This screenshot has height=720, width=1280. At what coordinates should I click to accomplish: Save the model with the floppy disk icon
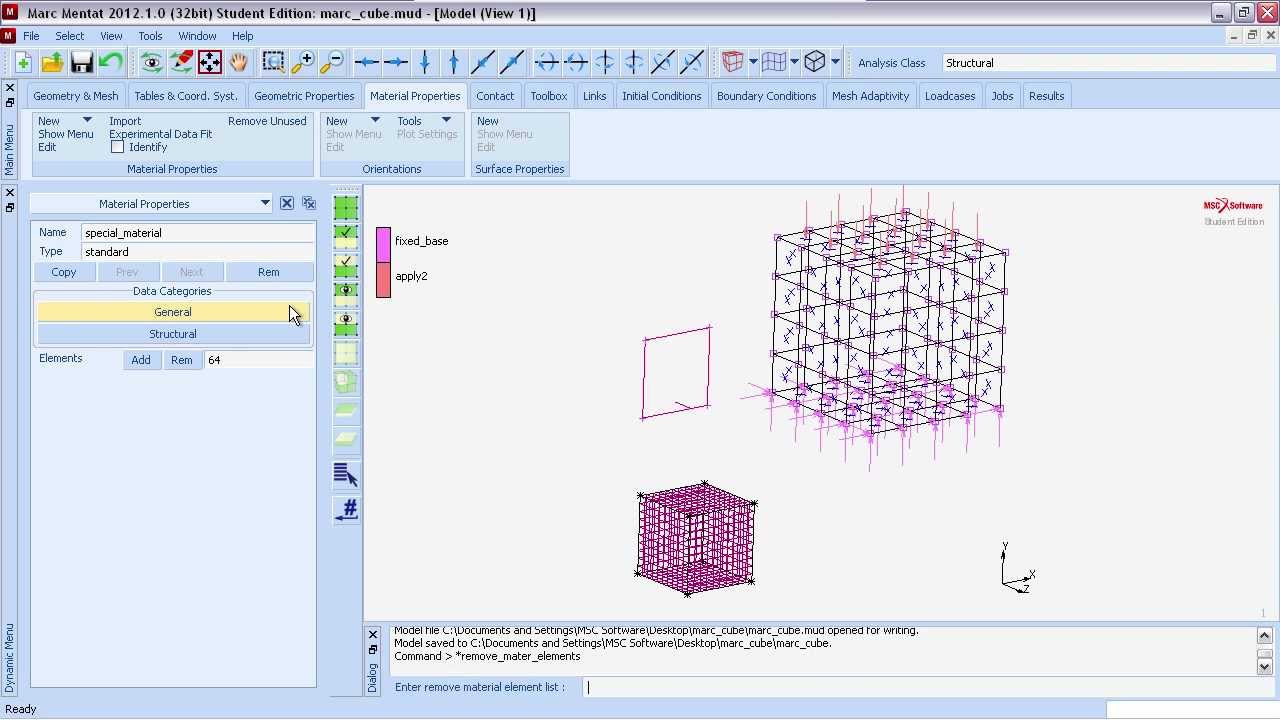click(x=81, y=62)
